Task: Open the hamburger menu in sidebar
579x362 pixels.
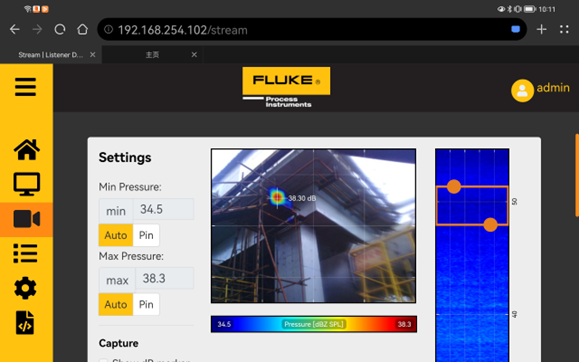Action: tap(25, 87)
